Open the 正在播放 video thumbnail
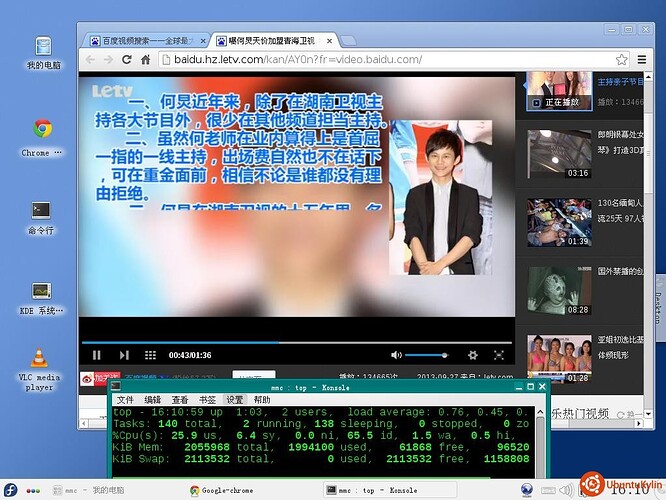 point(559,91)
